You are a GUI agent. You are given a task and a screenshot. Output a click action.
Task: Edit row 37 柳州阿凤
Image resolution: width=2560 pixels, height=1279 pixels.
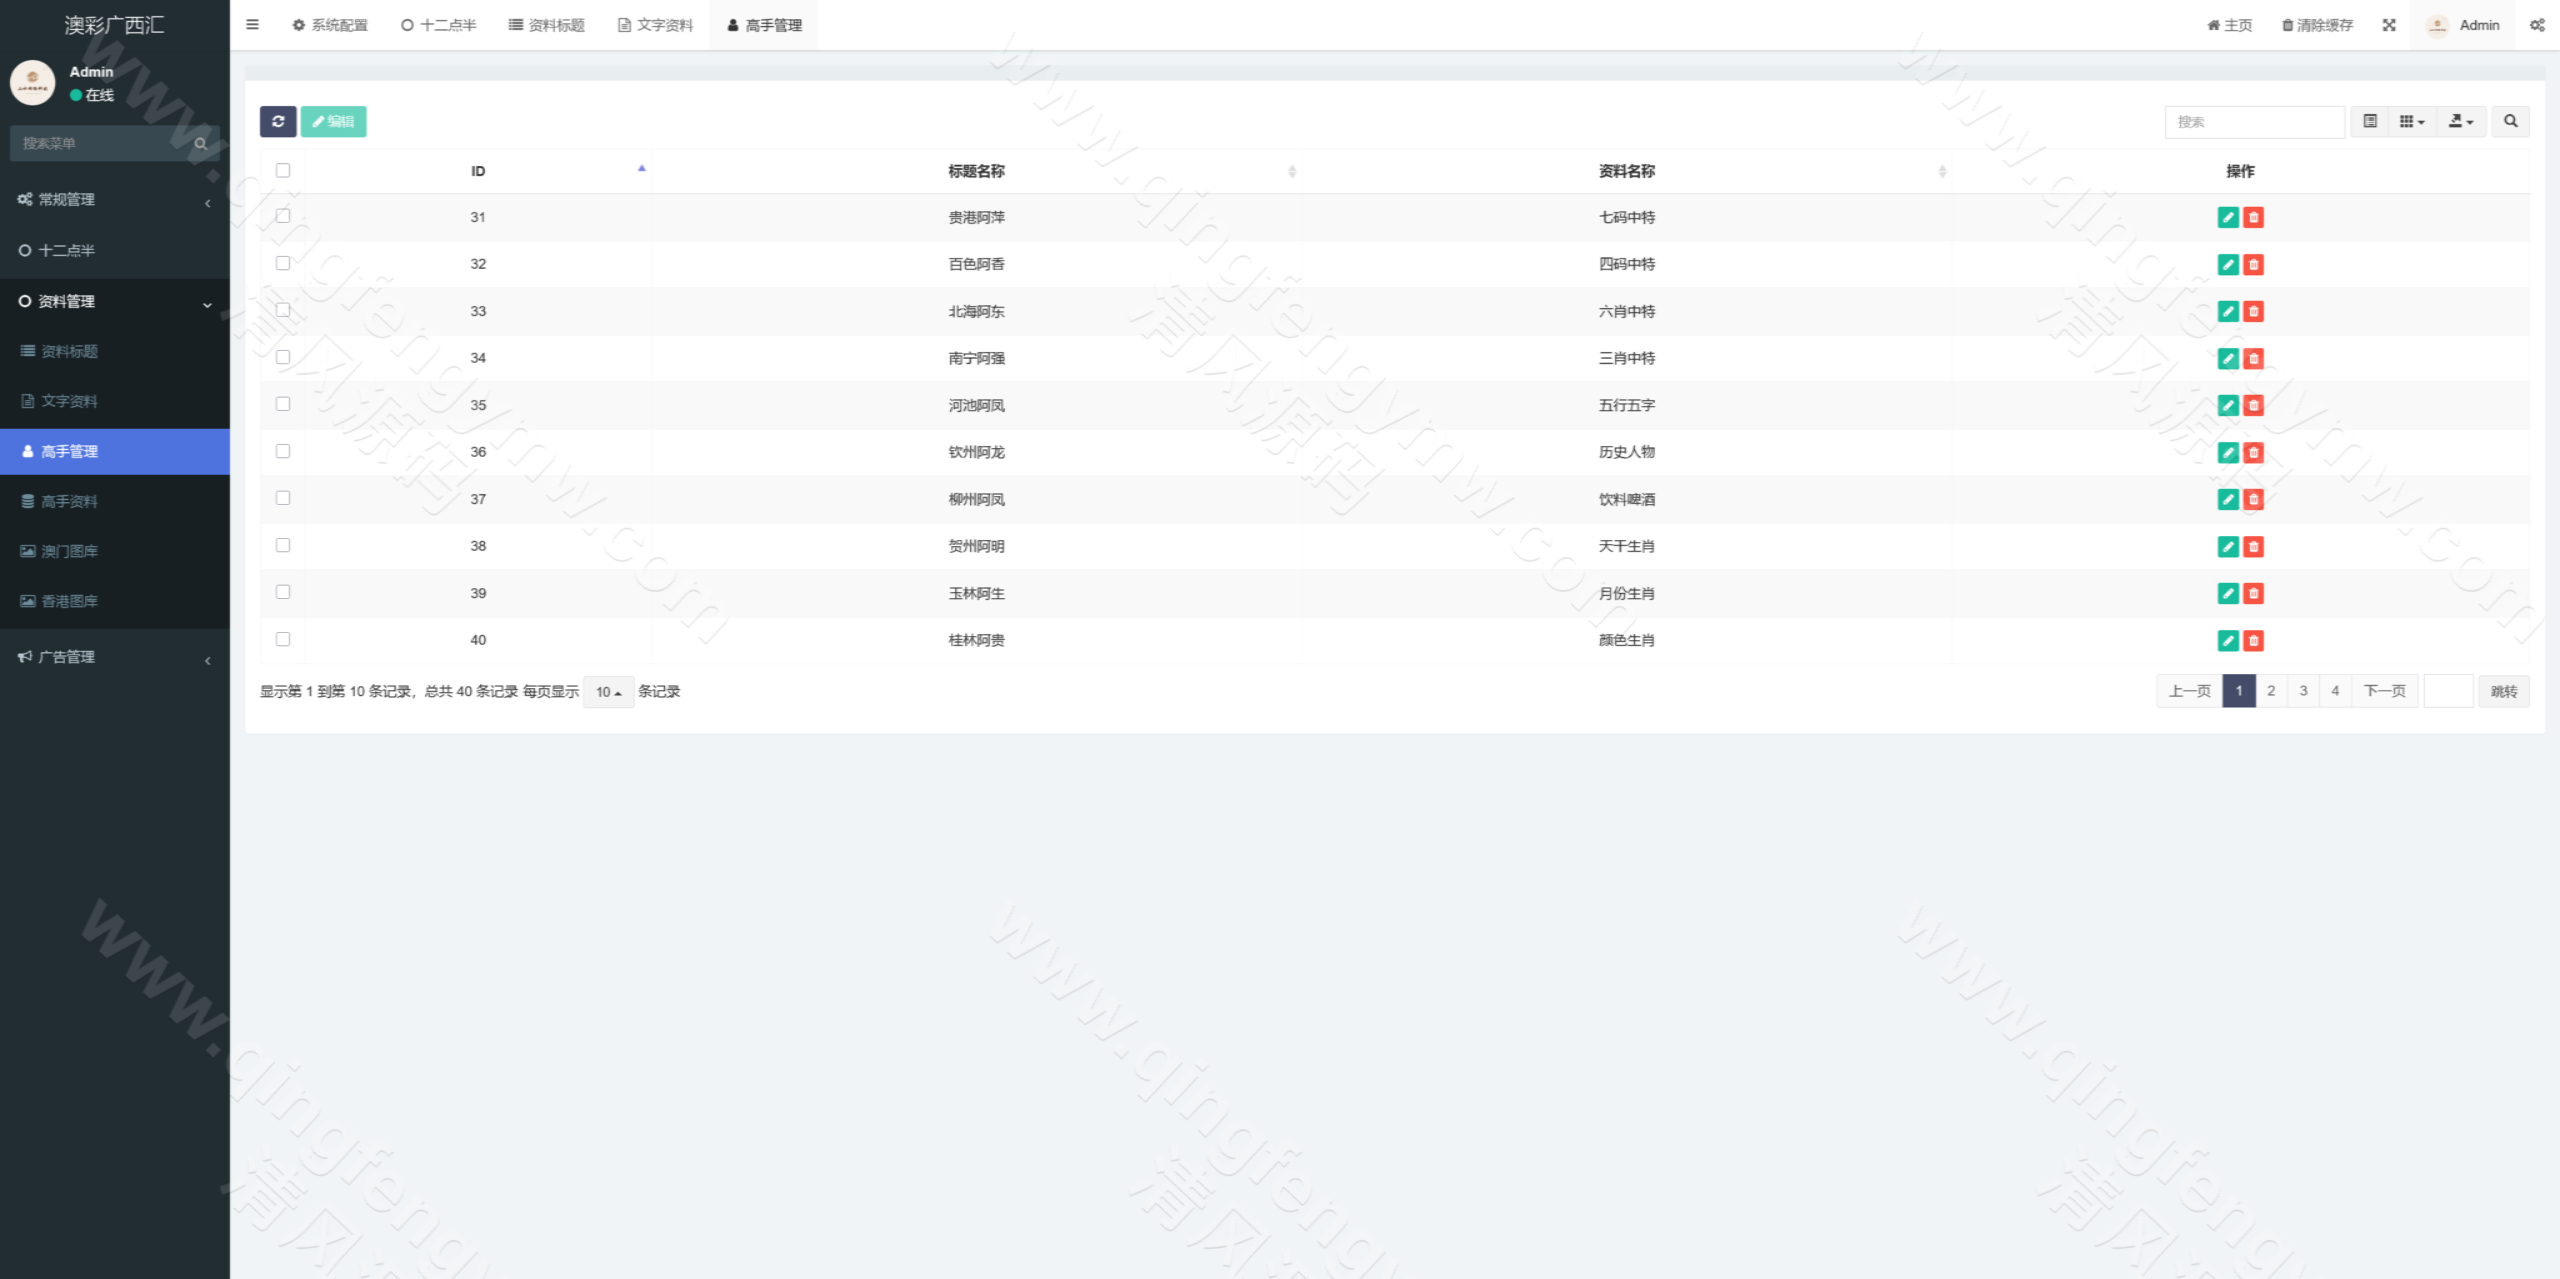pyautogui.click(x=2228, y=499)
